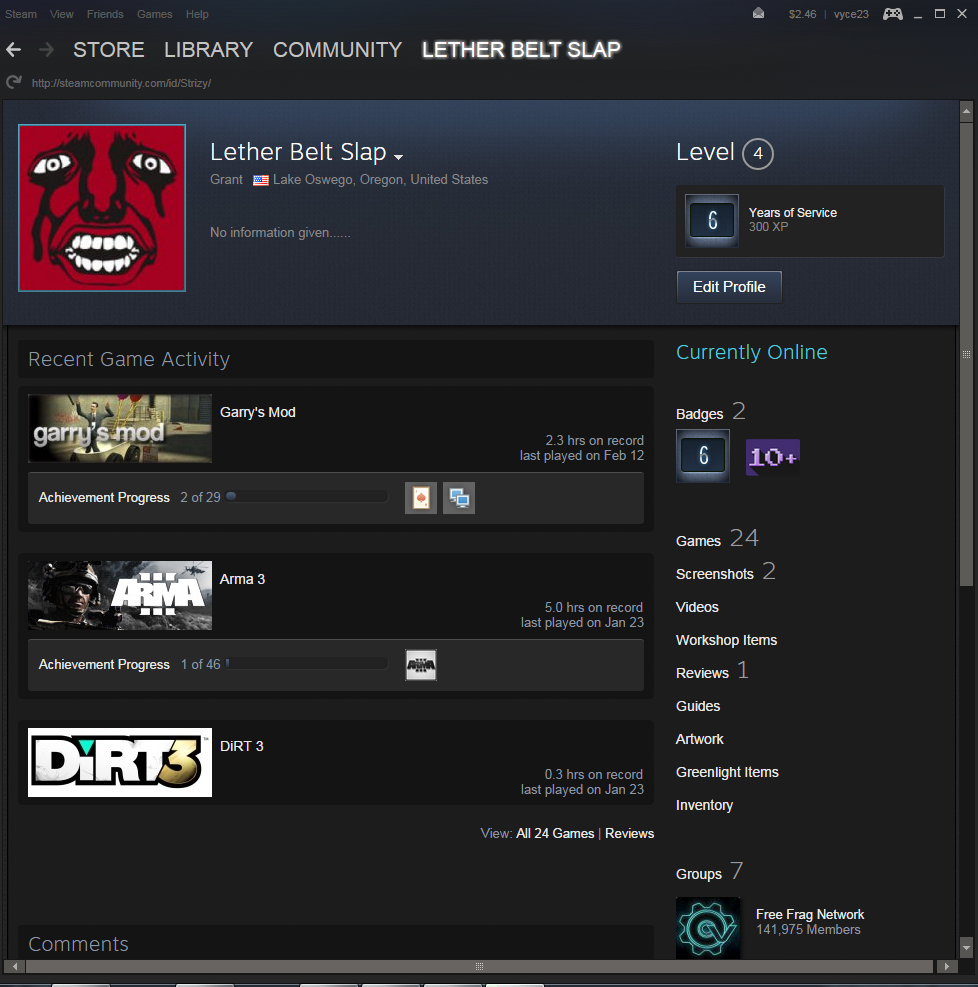Click Garry's Mod 2.3 hrs on record
This screenshot has width=978, height=987.
click(594, 441)
